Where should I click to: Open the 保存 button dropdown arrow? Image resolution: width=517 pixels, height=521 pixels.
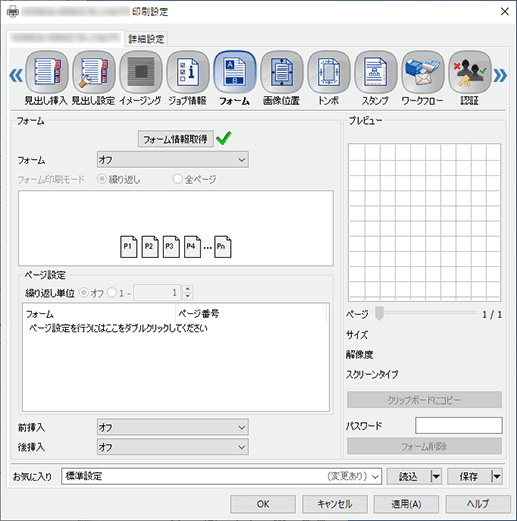tap(496, 476)
